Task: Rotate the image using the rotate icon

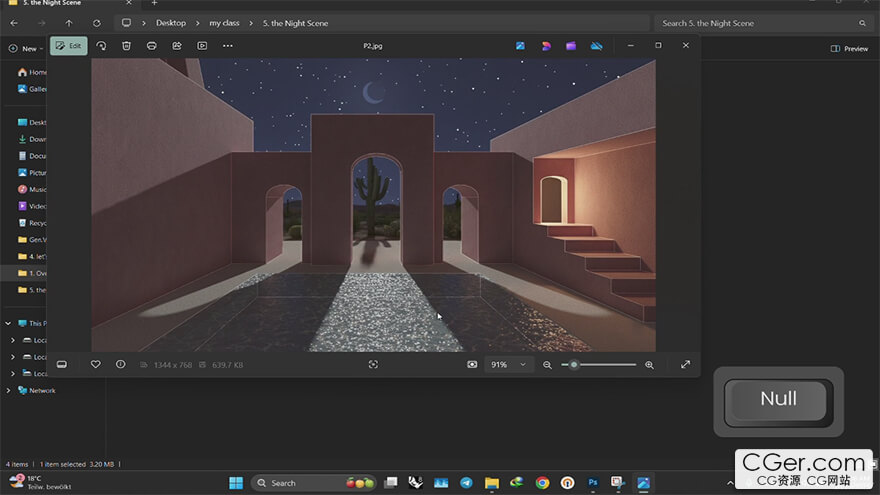Action: pyautogui.click(x=101, y=46)
